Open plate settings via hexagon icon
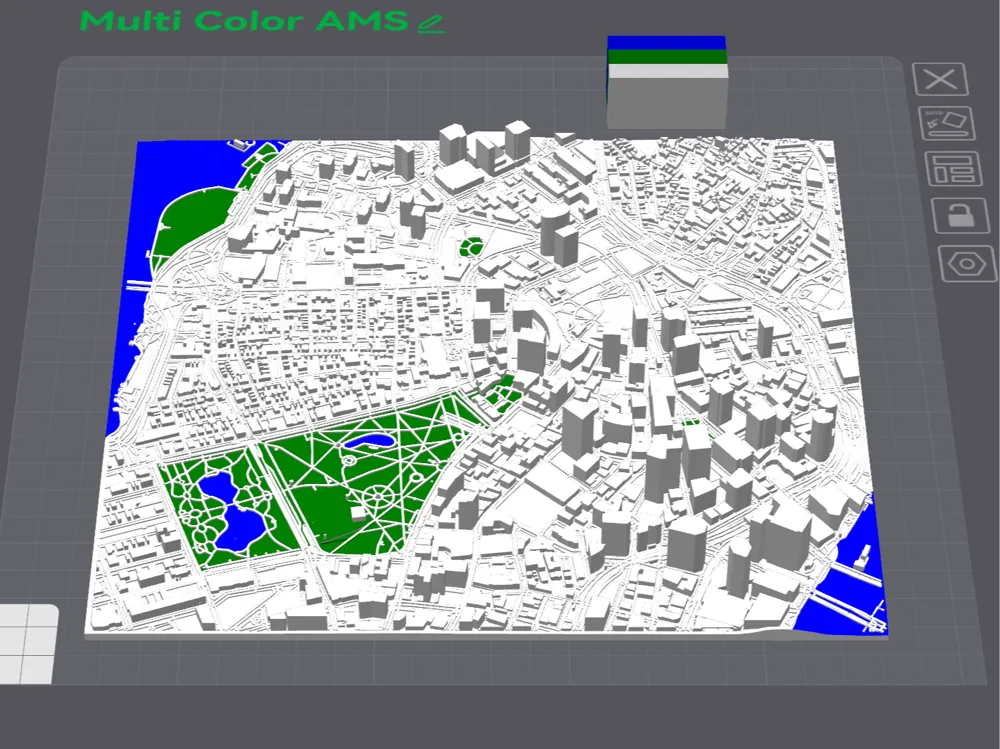 tap(967, 263)
